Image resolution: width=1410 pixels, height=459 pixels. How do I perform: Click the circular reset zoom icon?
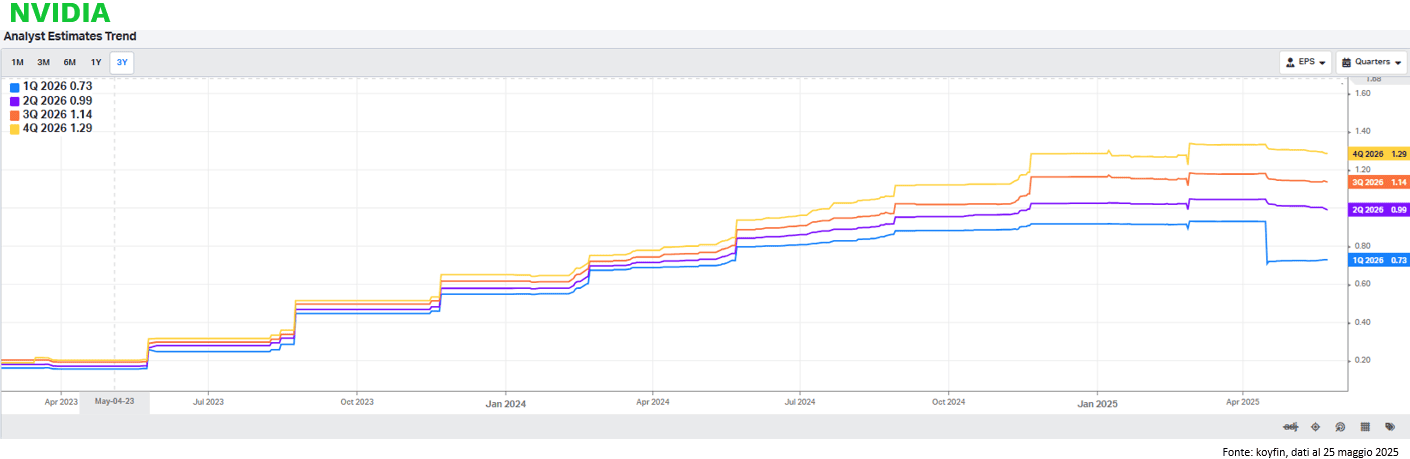click(1340, 427)
